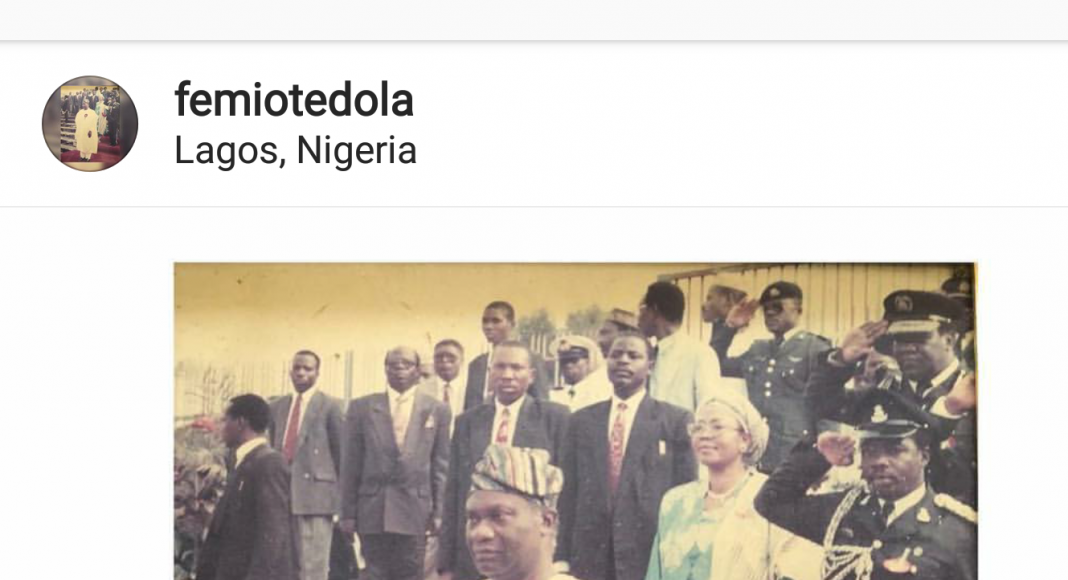Open the Lagos, Nigeria location link
1068x580 pixels.
(295, 150)
